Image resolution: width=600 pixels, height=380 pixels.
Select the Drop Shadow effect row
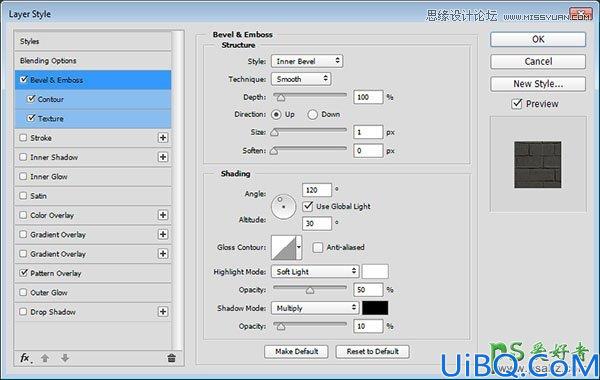[93, 312]
